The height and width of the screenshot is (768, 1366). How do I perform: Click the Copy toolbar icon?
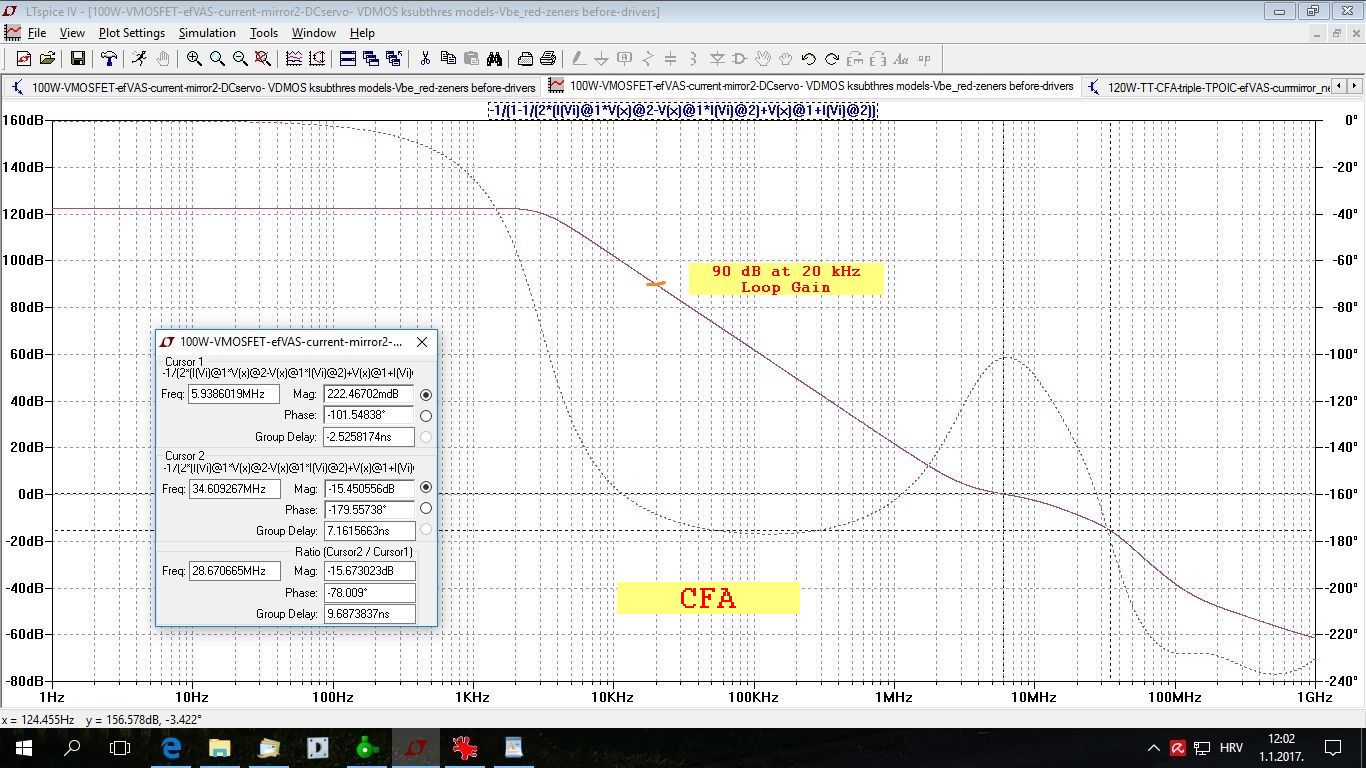pyautogui.click(x=448, y=59)
